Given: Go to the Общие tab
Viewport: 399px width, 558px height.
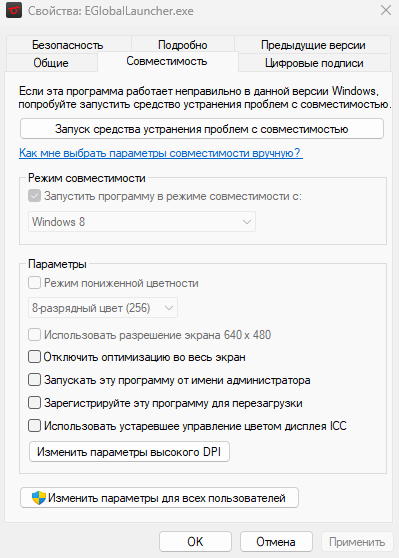Looking at the screenshot, I should [51, 63].
